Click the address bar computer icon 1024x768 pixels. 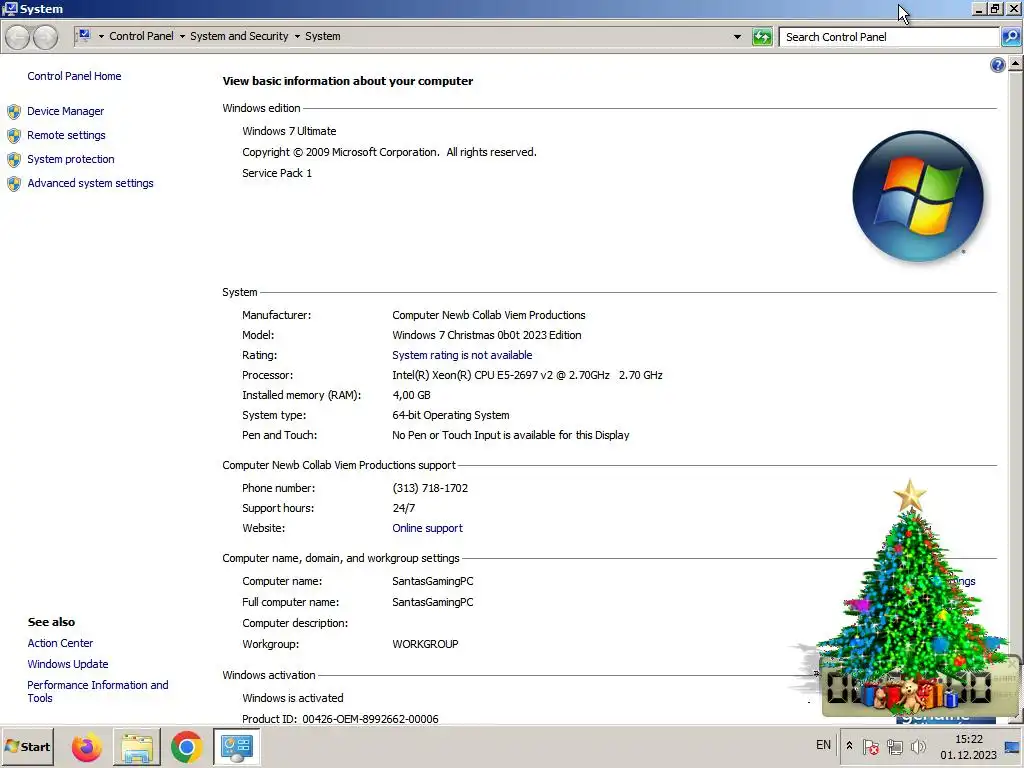(x=84, y=36)
